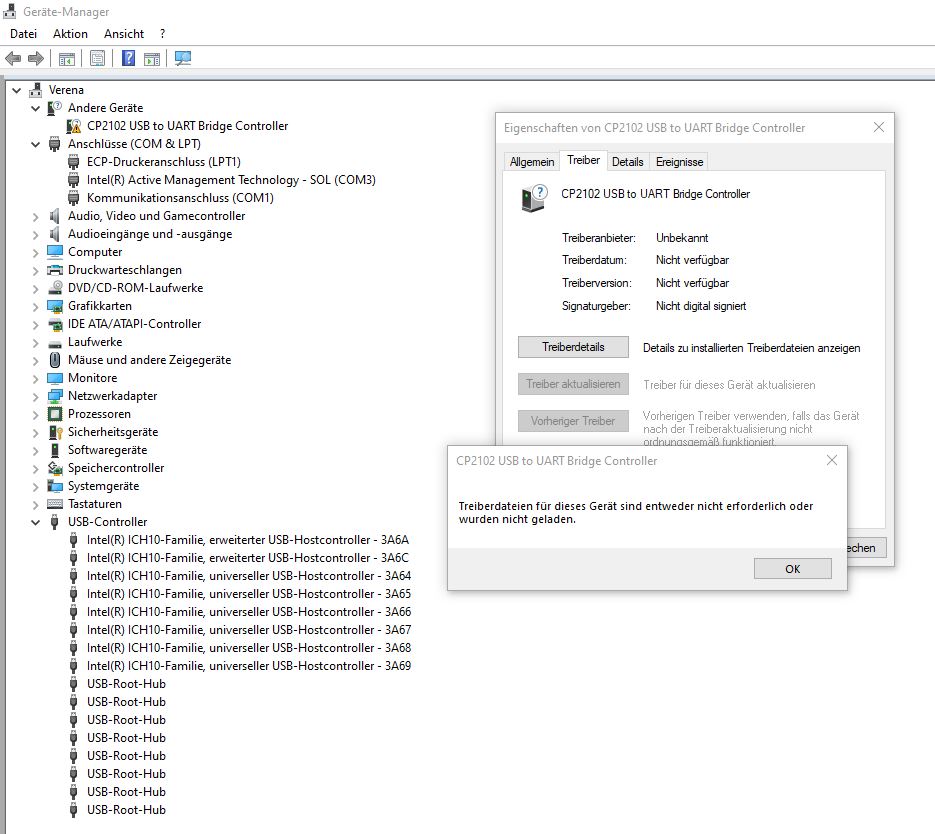This screenshot has height=834, width=935.
Task: Switch to the Ereignisse tab
Action: pyautogui.click(x=679, y=161)
